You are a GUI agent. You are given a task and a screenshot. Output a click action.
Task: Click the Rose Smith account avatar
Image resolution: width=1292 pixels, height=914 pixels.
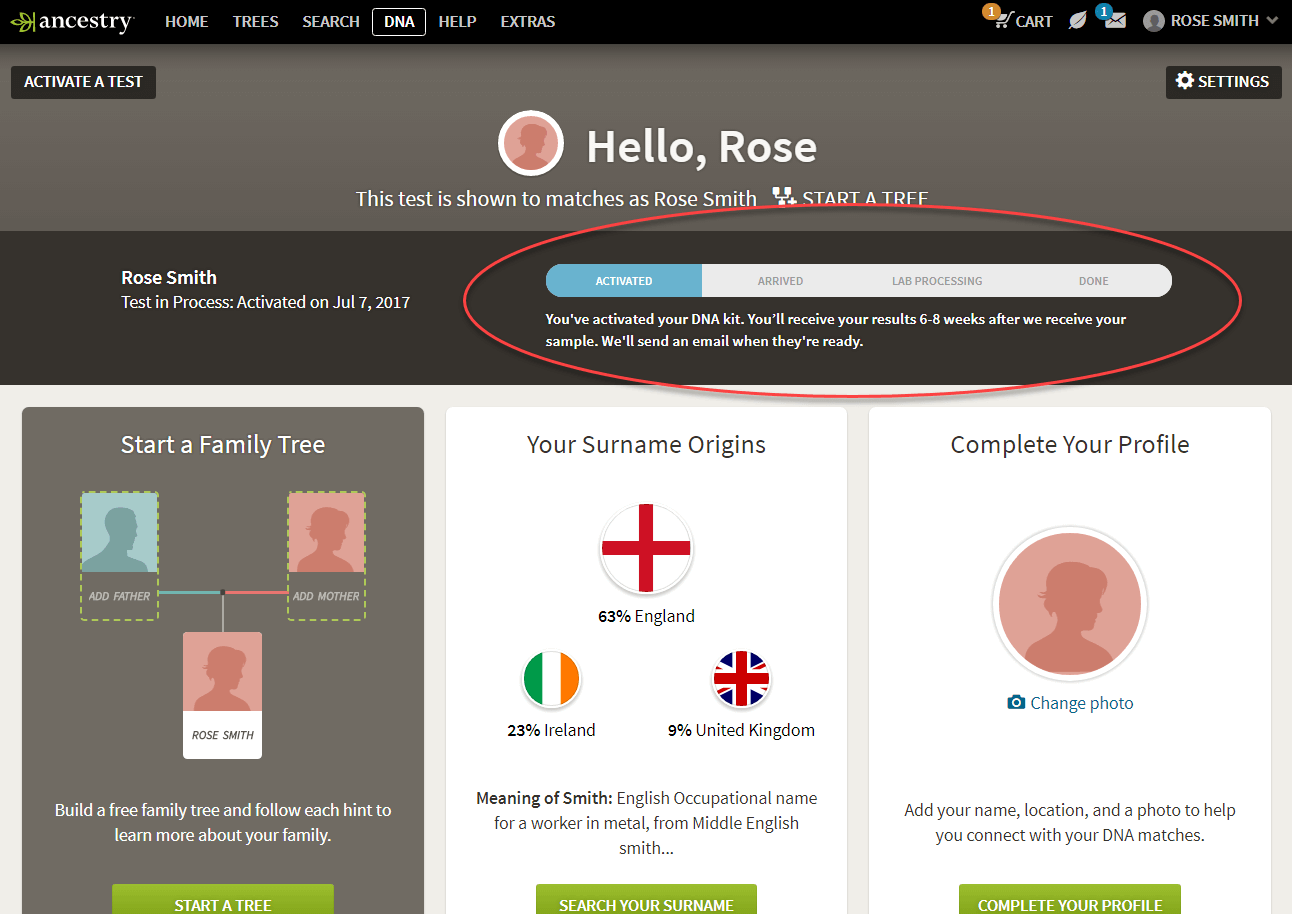(1154, 21)
